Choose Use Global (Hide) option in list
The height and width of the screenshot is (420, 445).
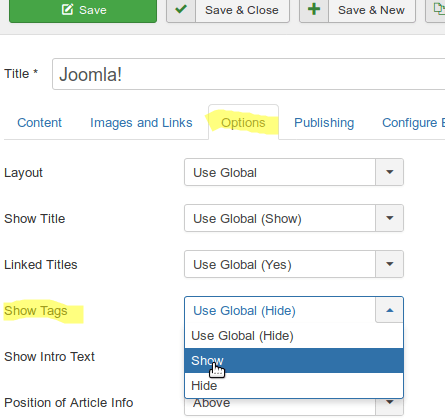coord(294,336)
